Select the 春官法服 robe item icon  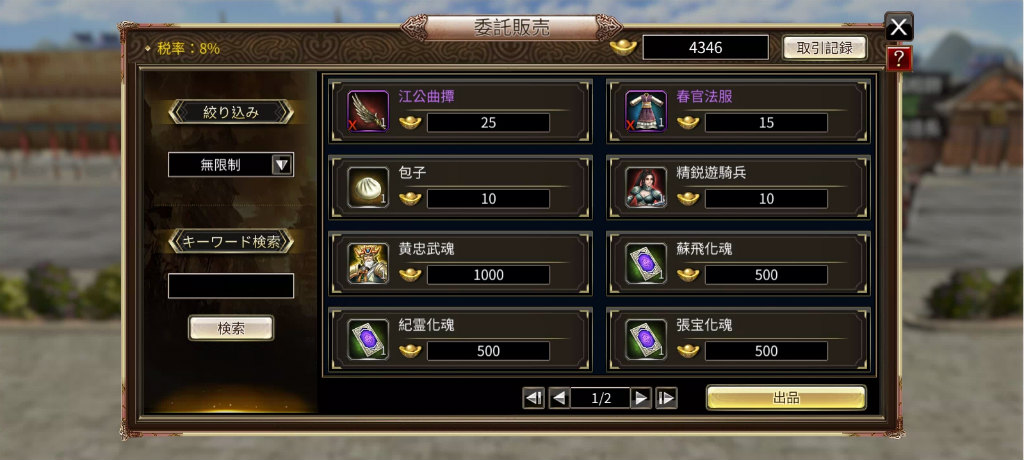click(x=646, y=111)
